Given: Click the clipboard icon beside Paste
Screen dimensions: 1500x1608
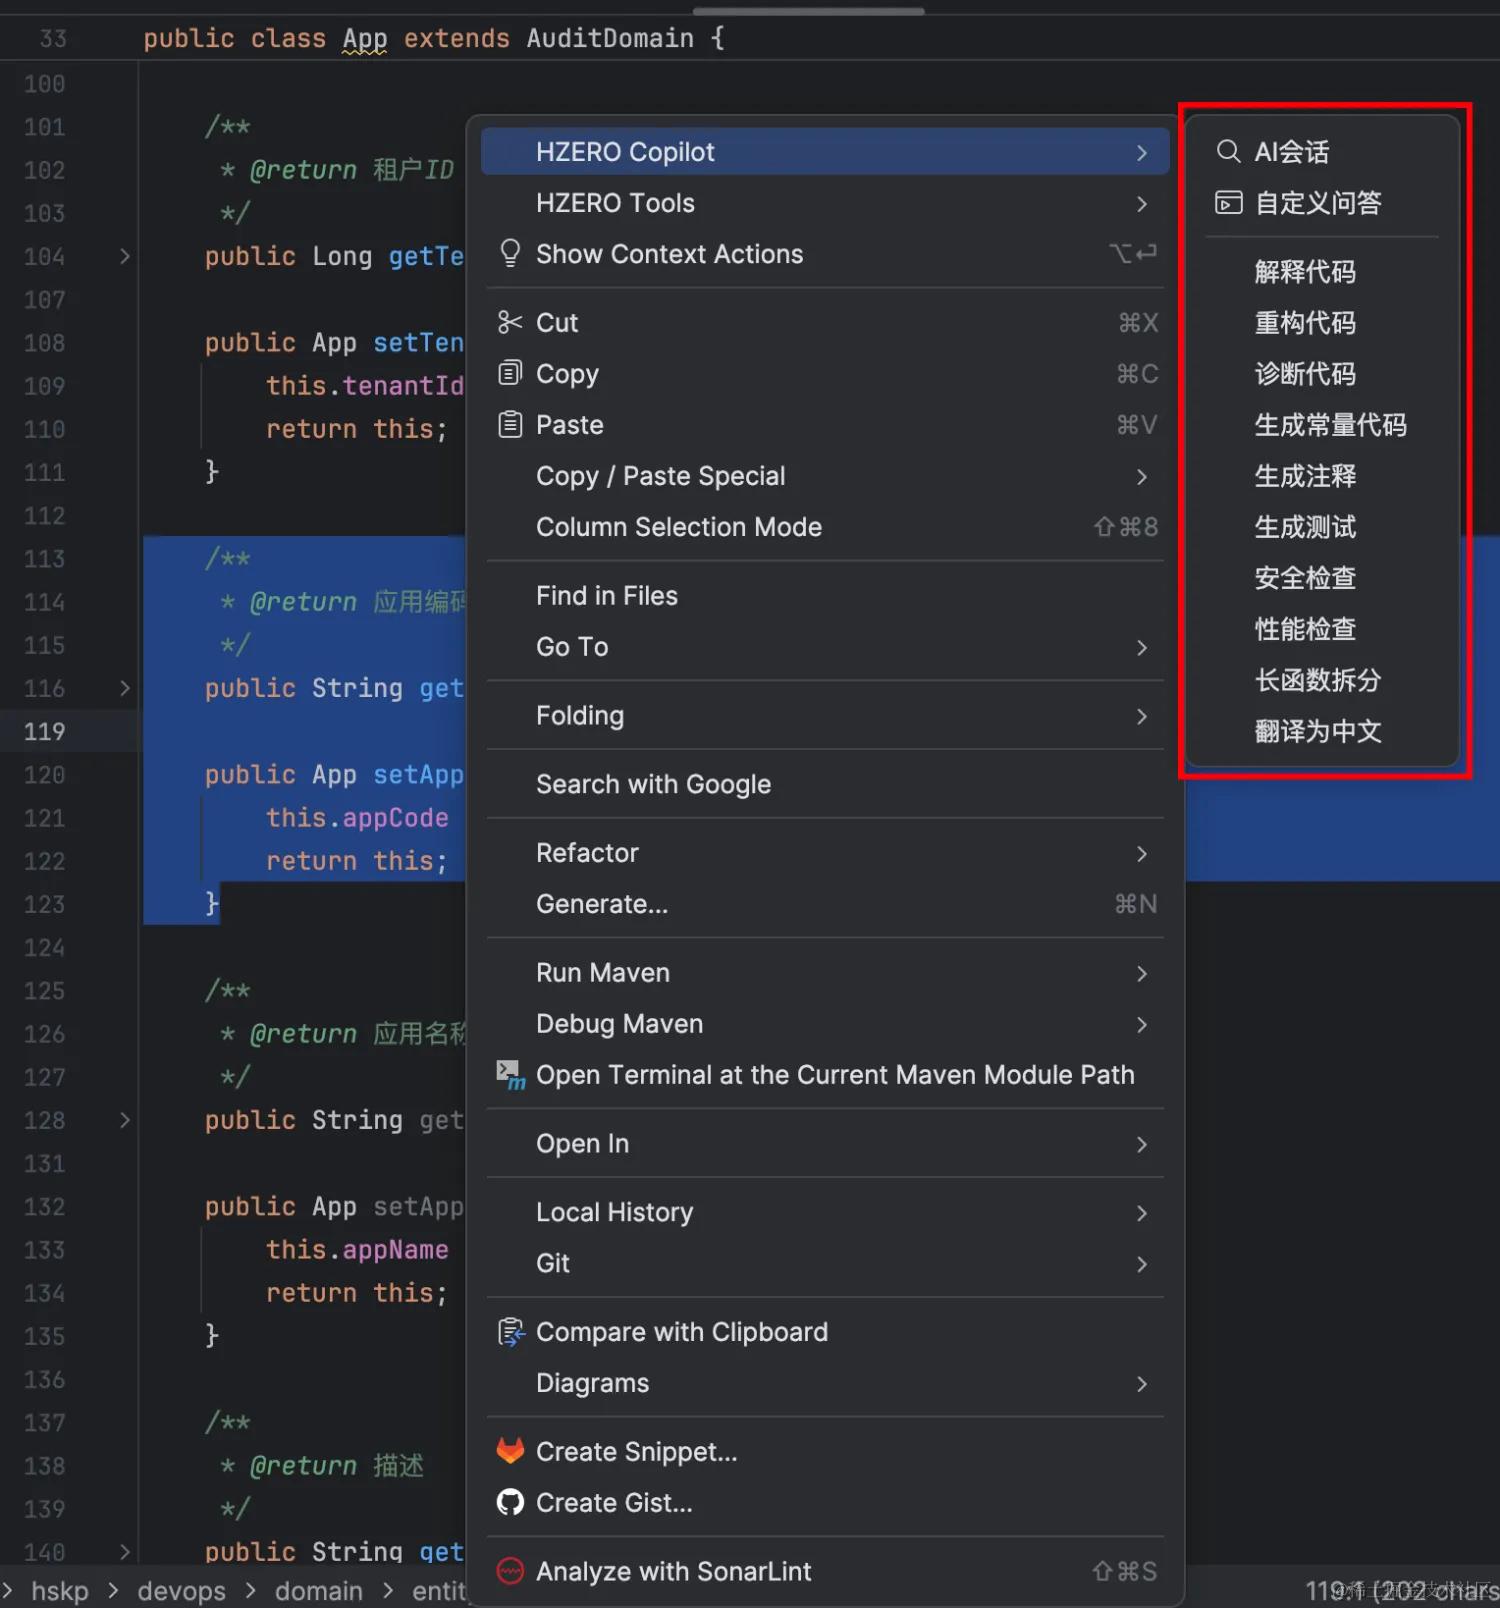Looking at the screenshot, I should (510, 424).
